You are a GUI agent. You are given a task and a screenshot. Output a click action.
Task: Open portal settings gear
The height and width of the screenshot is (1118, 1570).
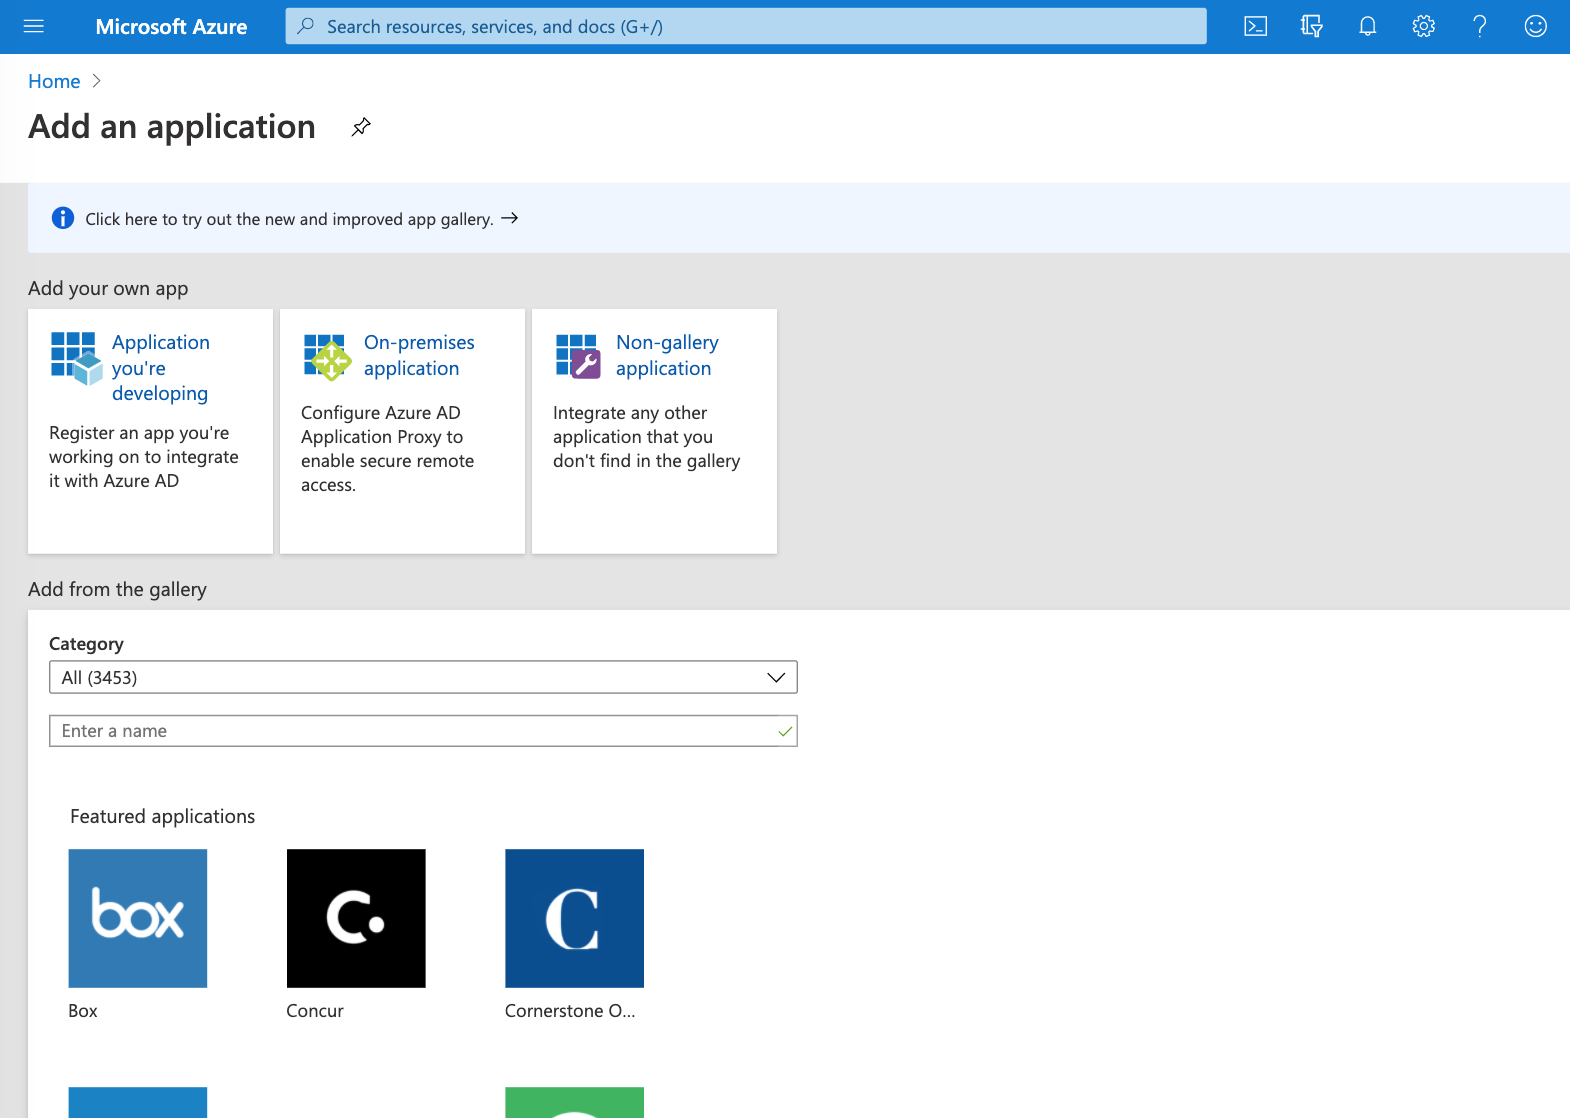click(1423, 27)
